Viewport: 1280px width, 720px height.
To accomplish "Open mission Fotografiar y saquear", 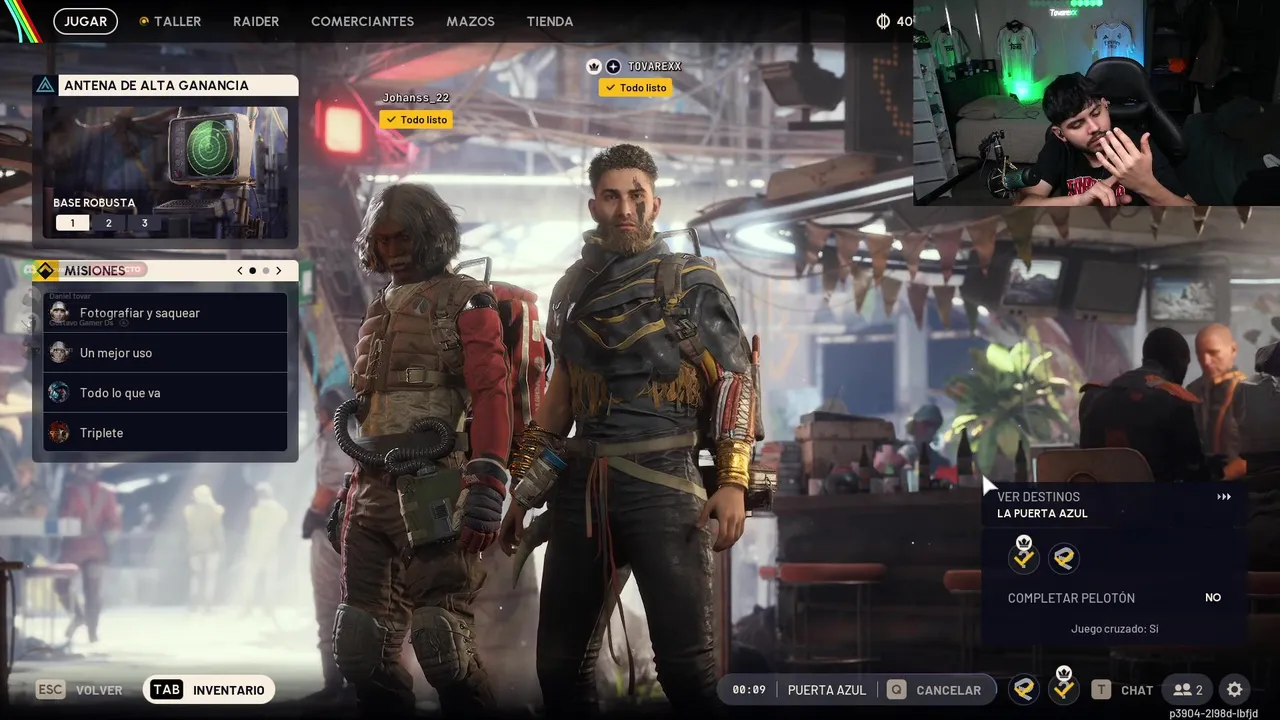I will [165, 313].
